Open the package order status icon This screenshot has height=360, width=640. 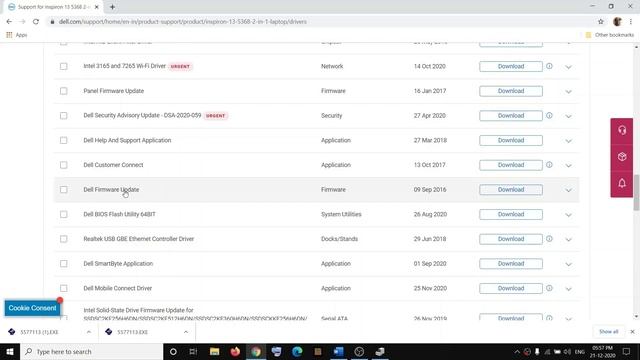[x=622, y=157]
